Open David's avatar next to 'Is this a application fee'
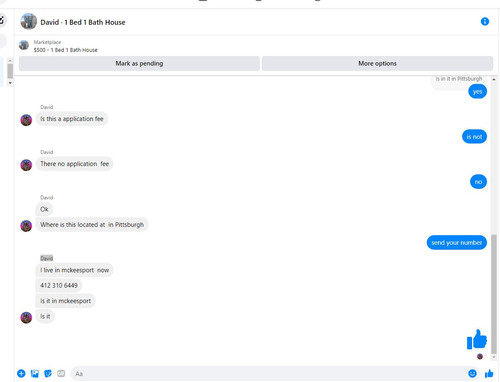Viewport: 500px width, 382px height. click(x=26, y=120)
